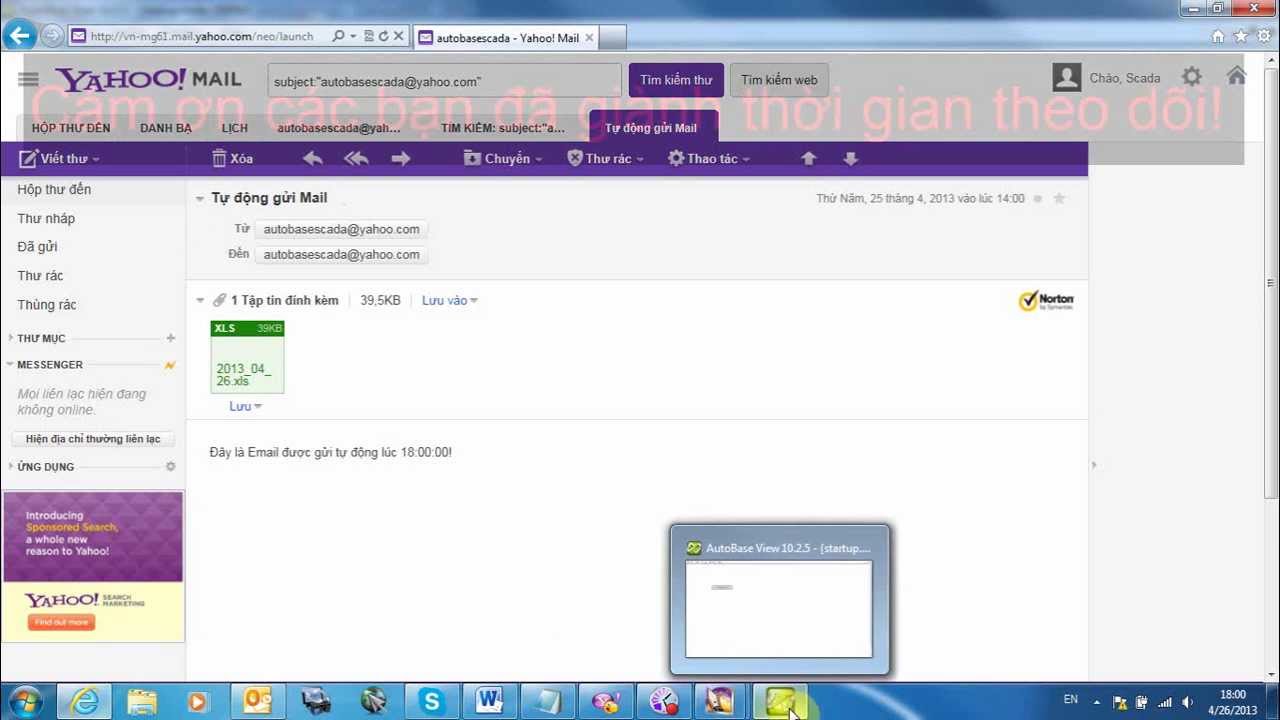Click the AutoBase View taskbar icon
This screenshot has height=720, width=1280.
point(779,702)
